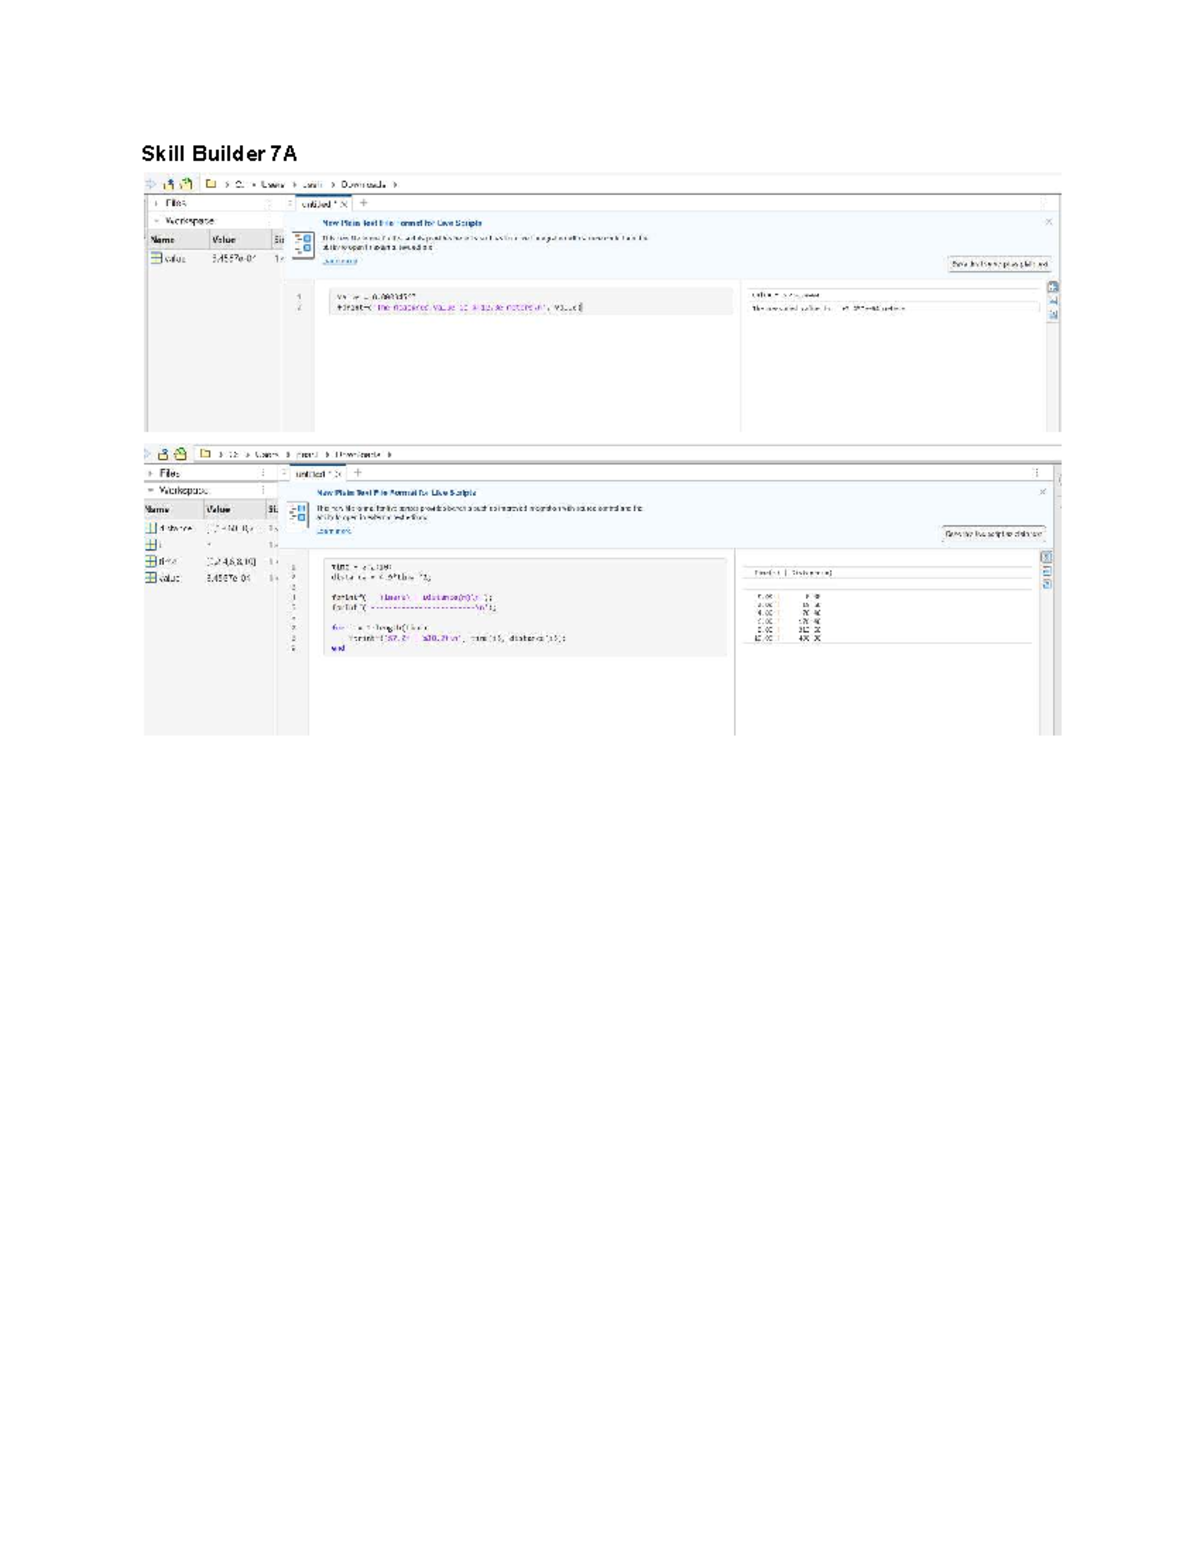This screenshot has height=1553, width=1200.
Task: Select the i variable in lower workspace
Action: 153,545
